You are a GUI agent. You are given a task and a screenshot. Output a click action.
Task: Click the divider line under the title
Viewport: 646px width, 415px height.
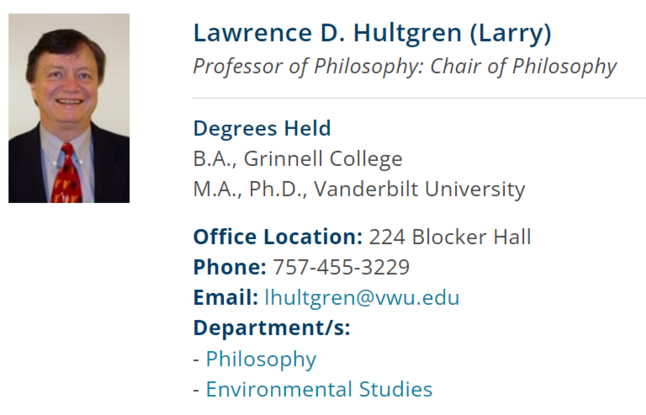(x=419, y=98)
